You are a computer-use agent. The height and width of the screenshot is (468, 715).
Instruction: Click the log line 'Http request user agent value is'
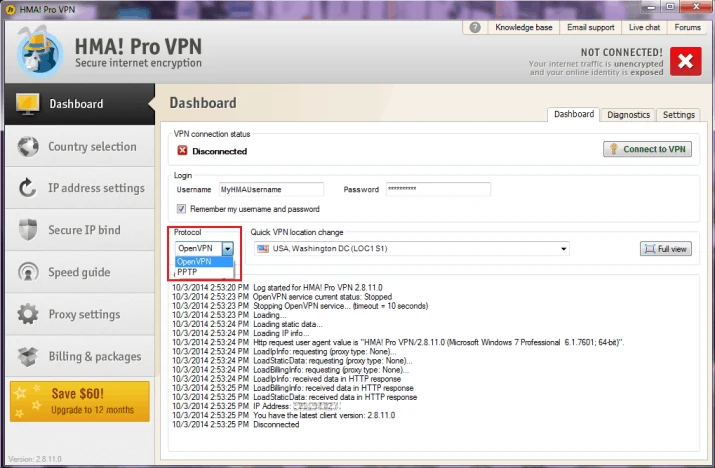pos(398,342)
